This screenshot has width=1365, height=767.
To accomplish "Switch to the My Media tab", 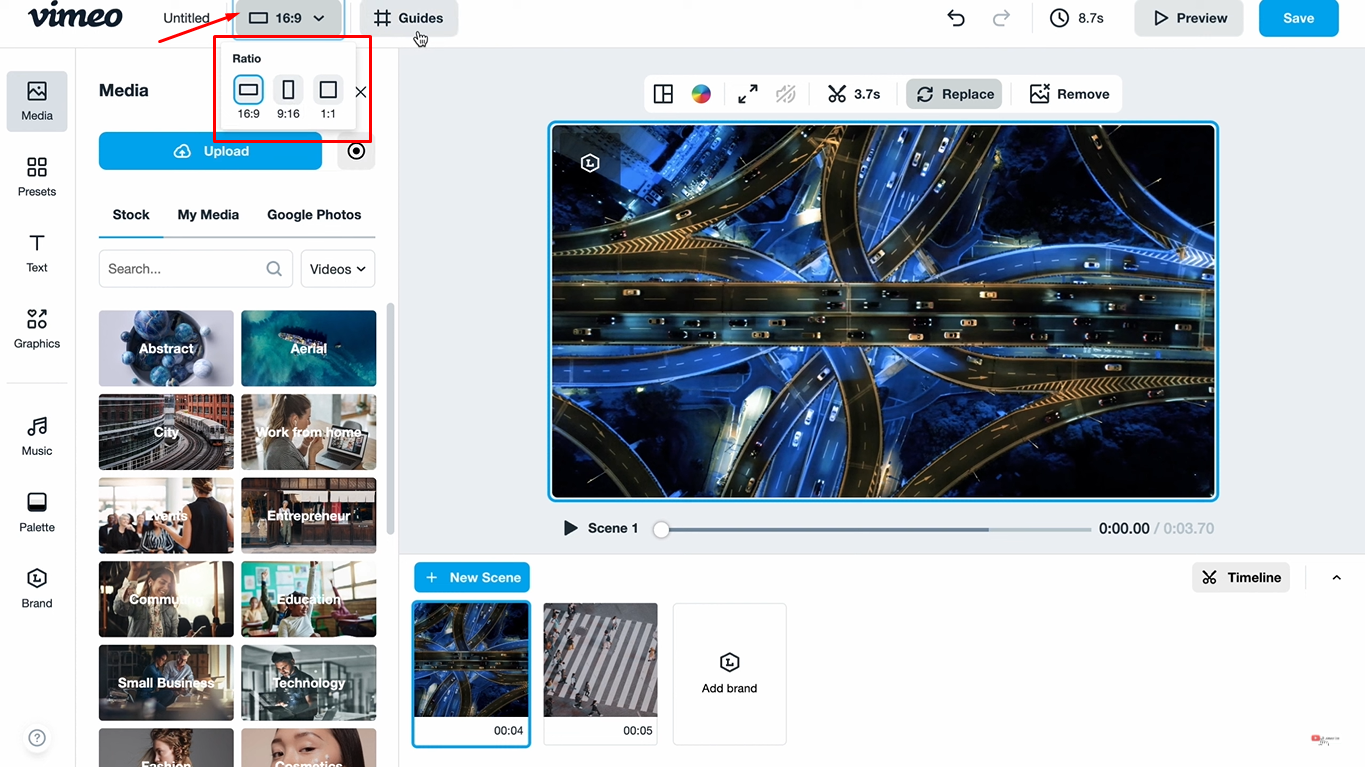I will 208,215.
